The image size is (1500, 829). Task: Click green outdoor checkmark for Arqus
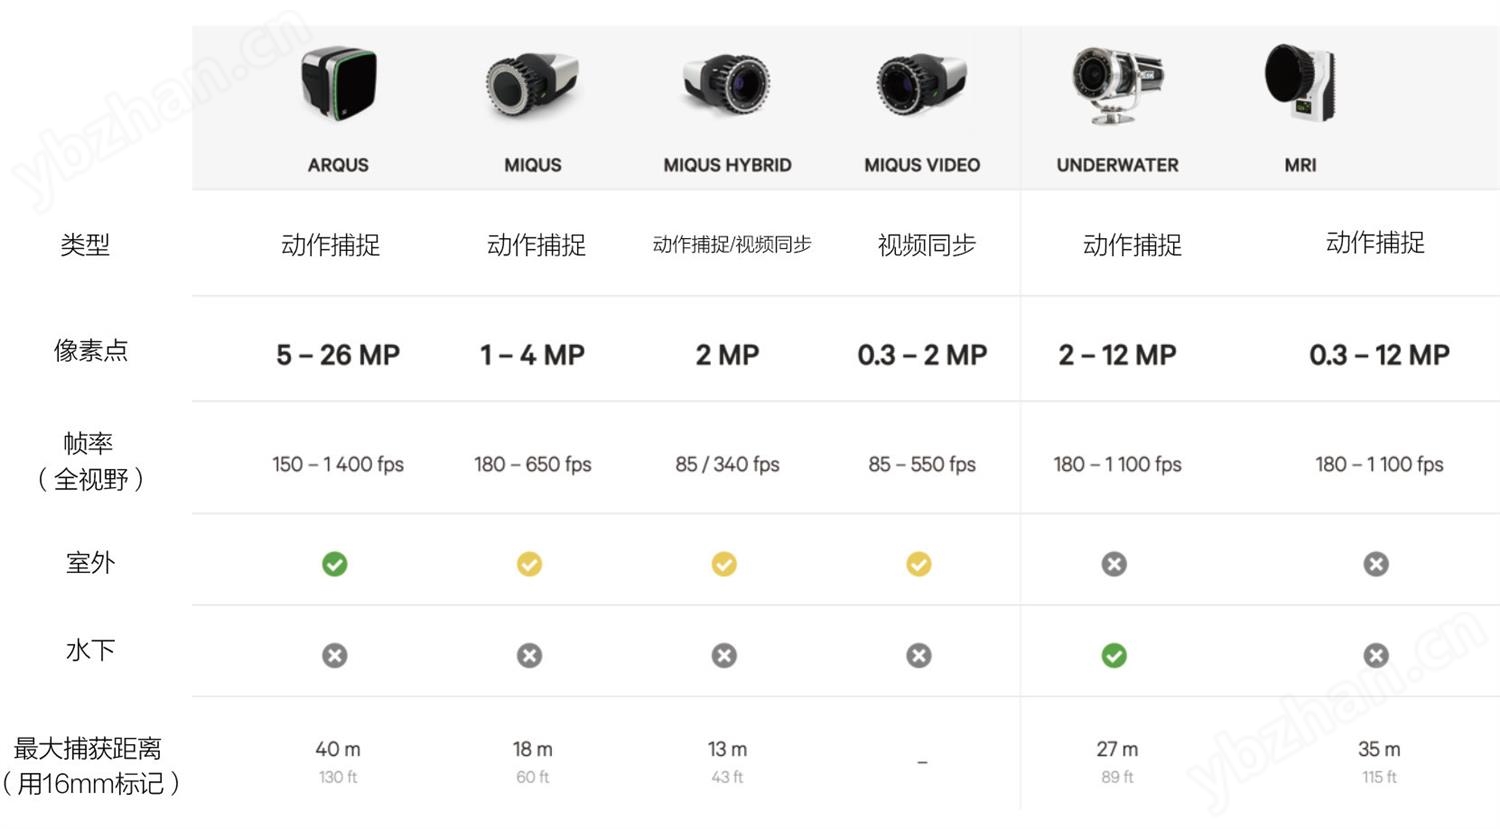tap(335, 564)
